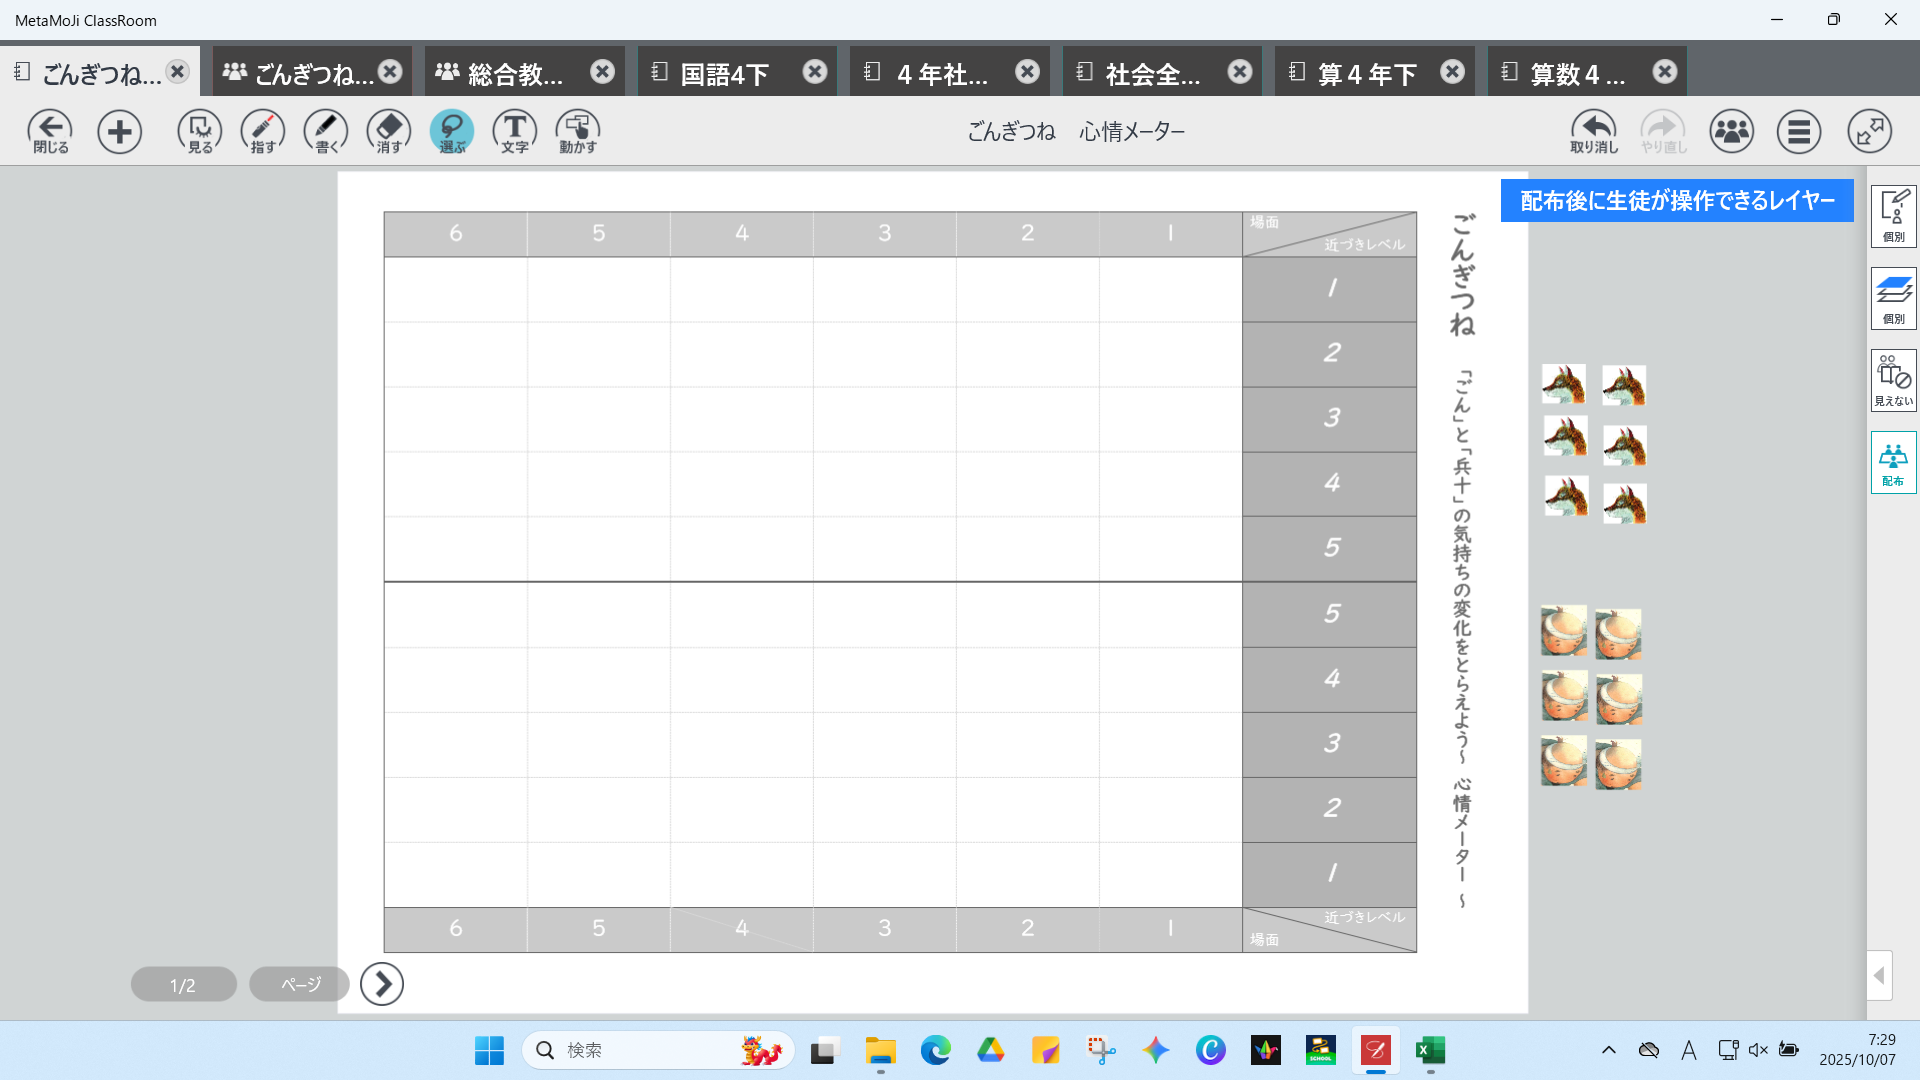Click the ページ button
The width and height of the screenshot is (1920, 1080).
pos(300,984)
